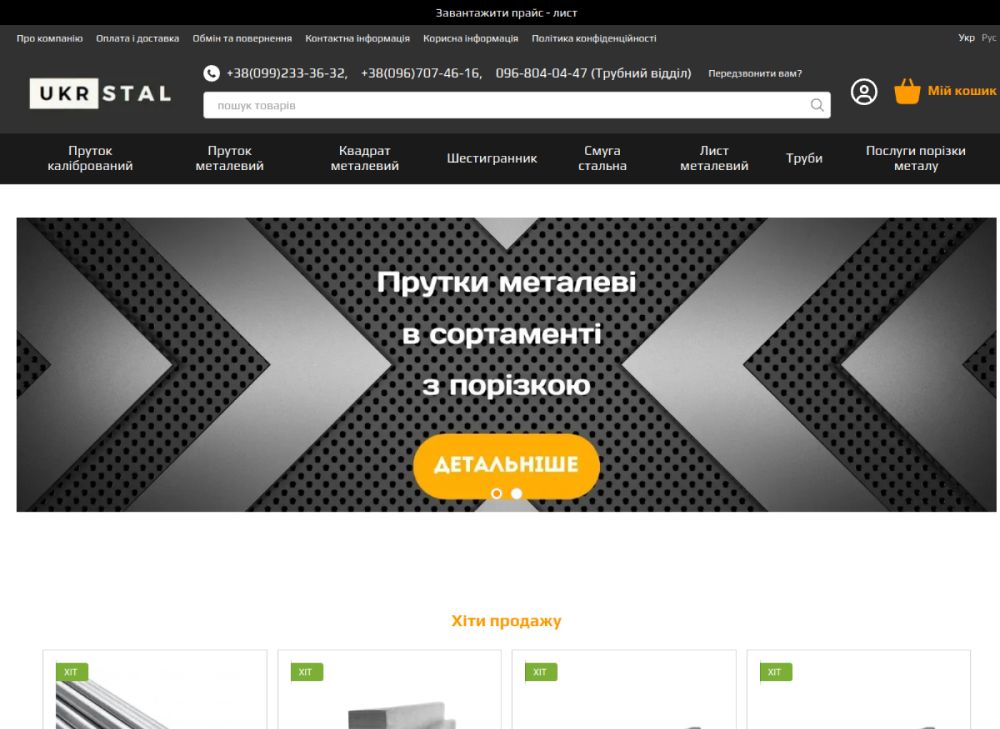Click the Хіти продажу heading
Image resolution: width=1000 pixels, height=729 pixels.
tap(506, 621)
